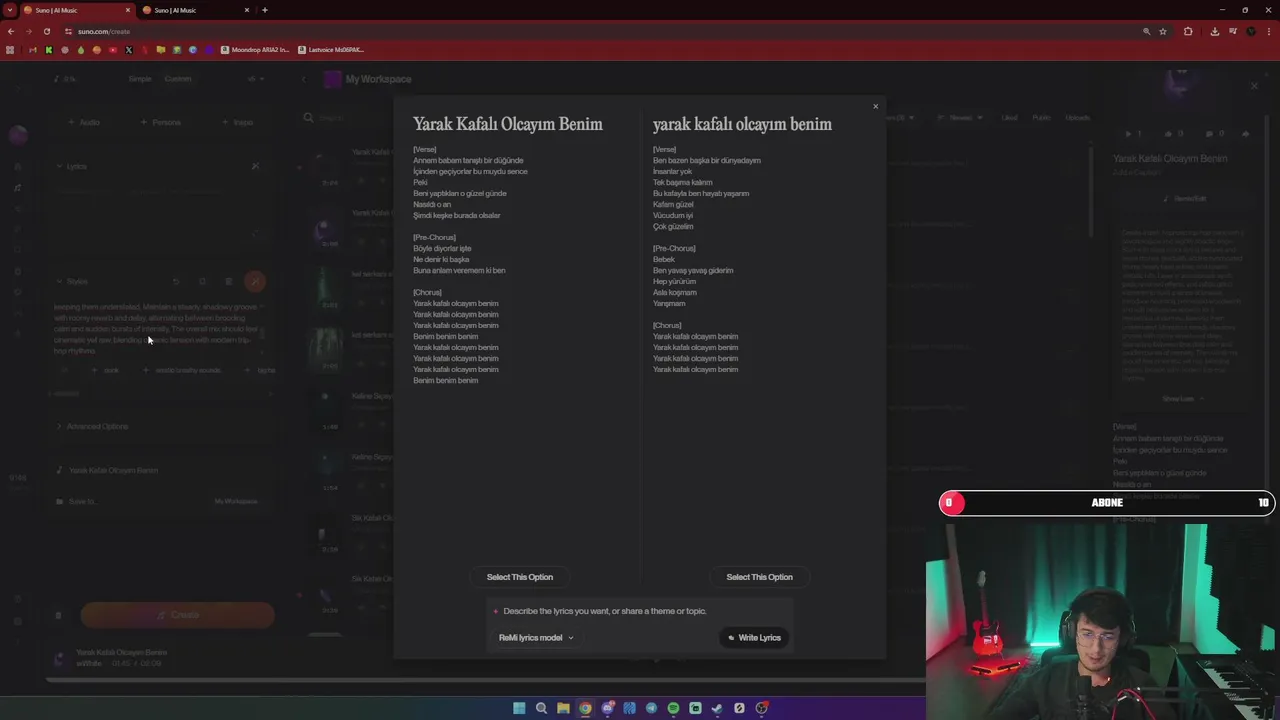Click the song title field in create panel
The height and width of the screenshot is (720, 1280).
tap(160, 470)
